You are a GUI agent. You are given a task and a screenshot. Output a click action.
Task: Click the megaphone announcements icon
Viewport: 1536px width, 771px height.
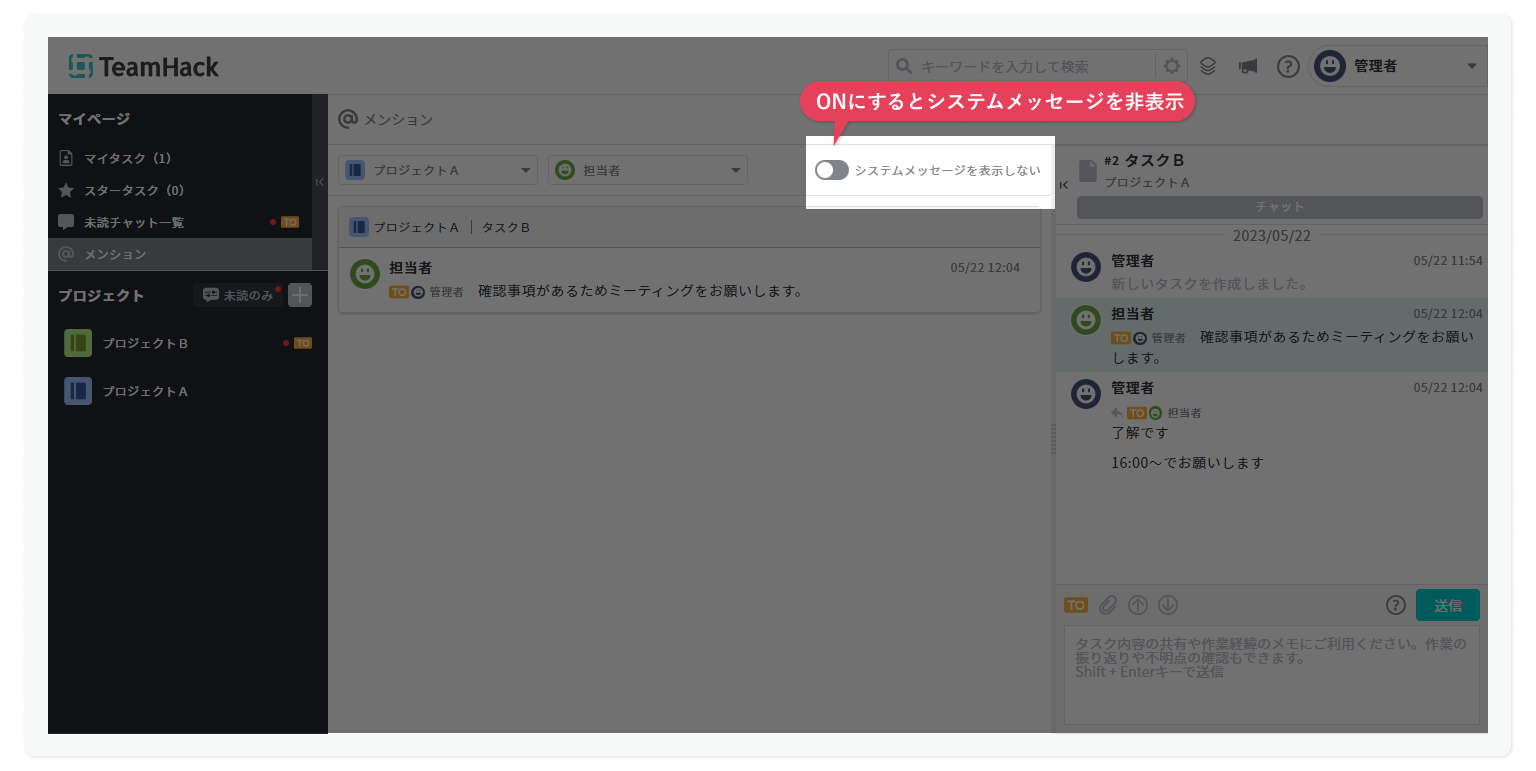[1247, 66]
